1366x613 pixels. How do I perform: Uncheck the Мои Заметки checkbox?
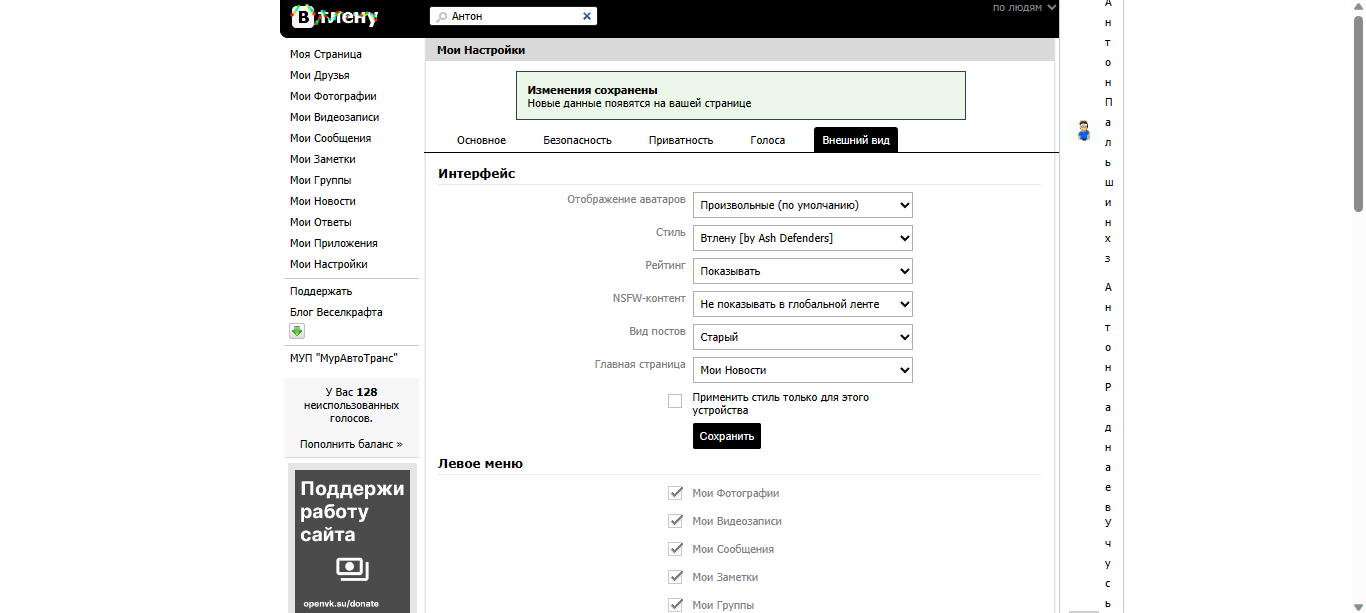tap(675, 576)
